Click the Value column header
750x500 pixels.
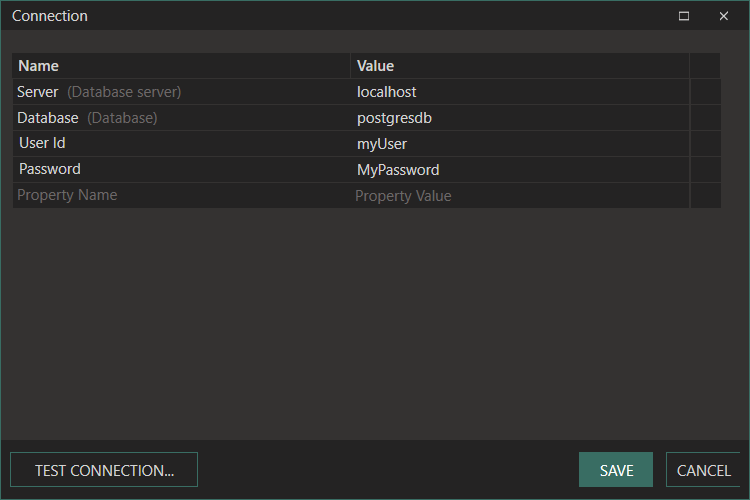pyautogui.click(x=520, y=66)
